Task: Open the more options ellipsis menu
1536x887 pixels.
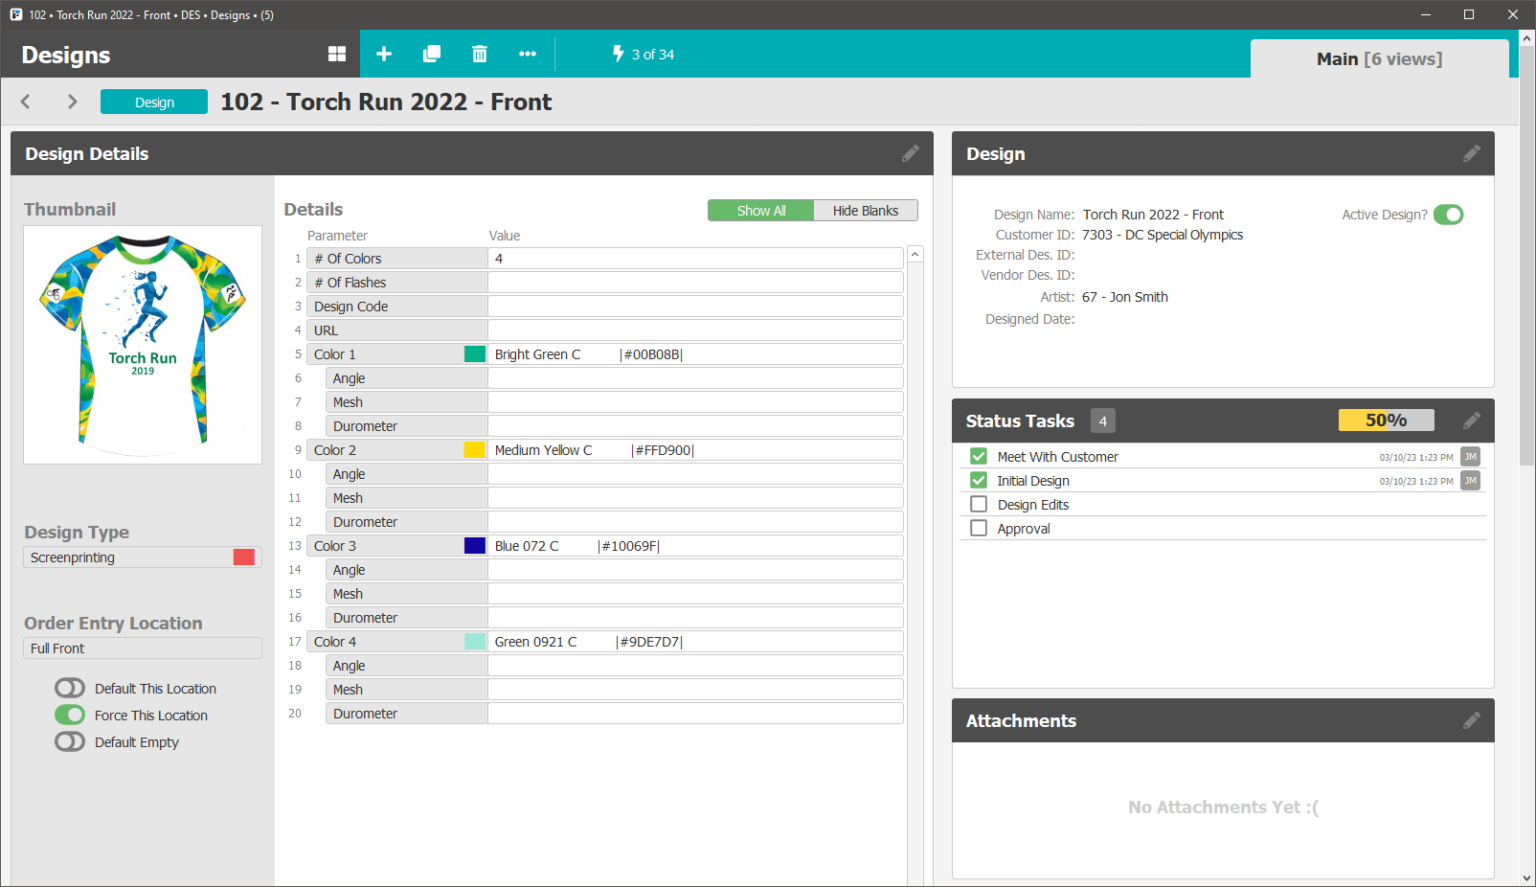Action: (527, 54)
